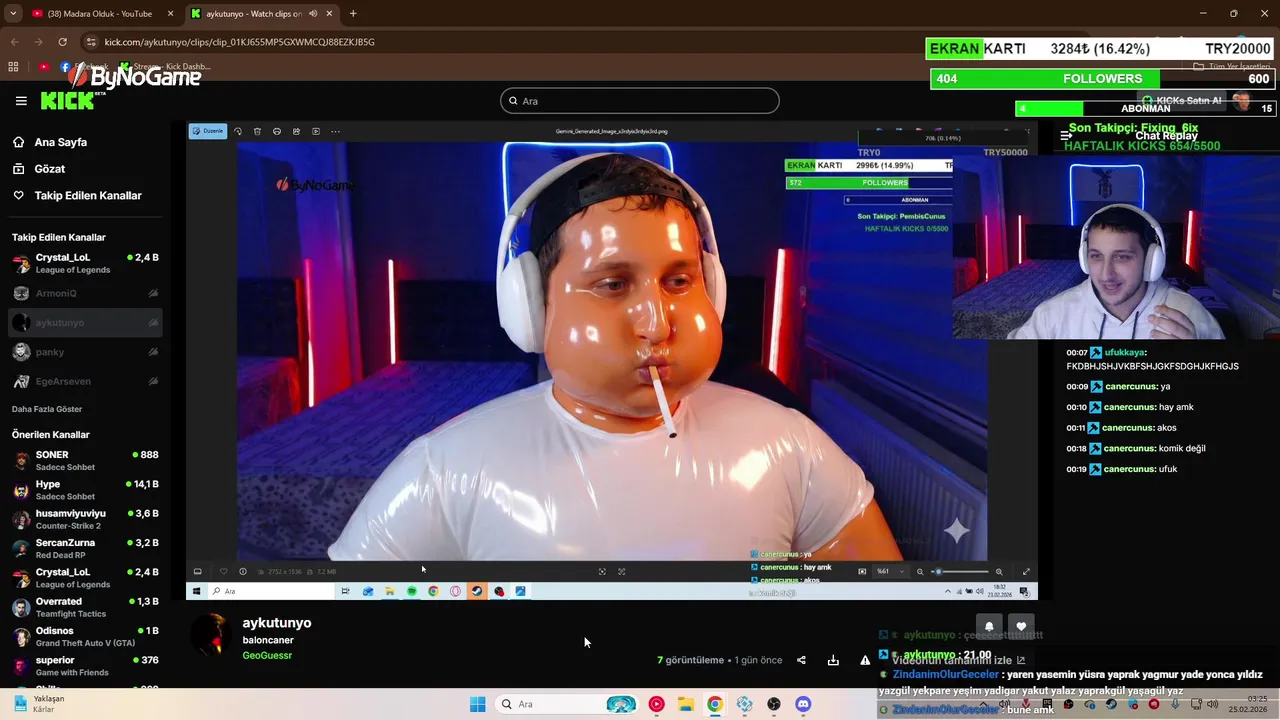Open Discord from the taskbar
Viewport: 1280px width, 720px height.
(803, 704)
